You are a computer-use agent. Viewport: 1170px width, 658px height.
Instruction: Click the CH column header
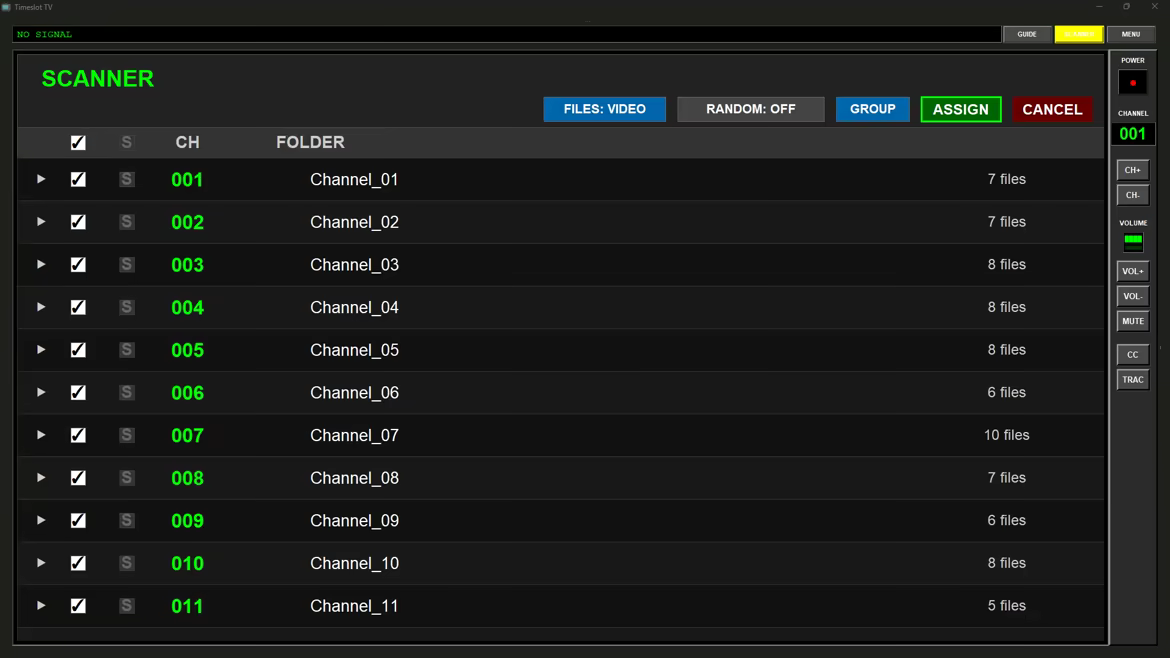tap(187, 142)
